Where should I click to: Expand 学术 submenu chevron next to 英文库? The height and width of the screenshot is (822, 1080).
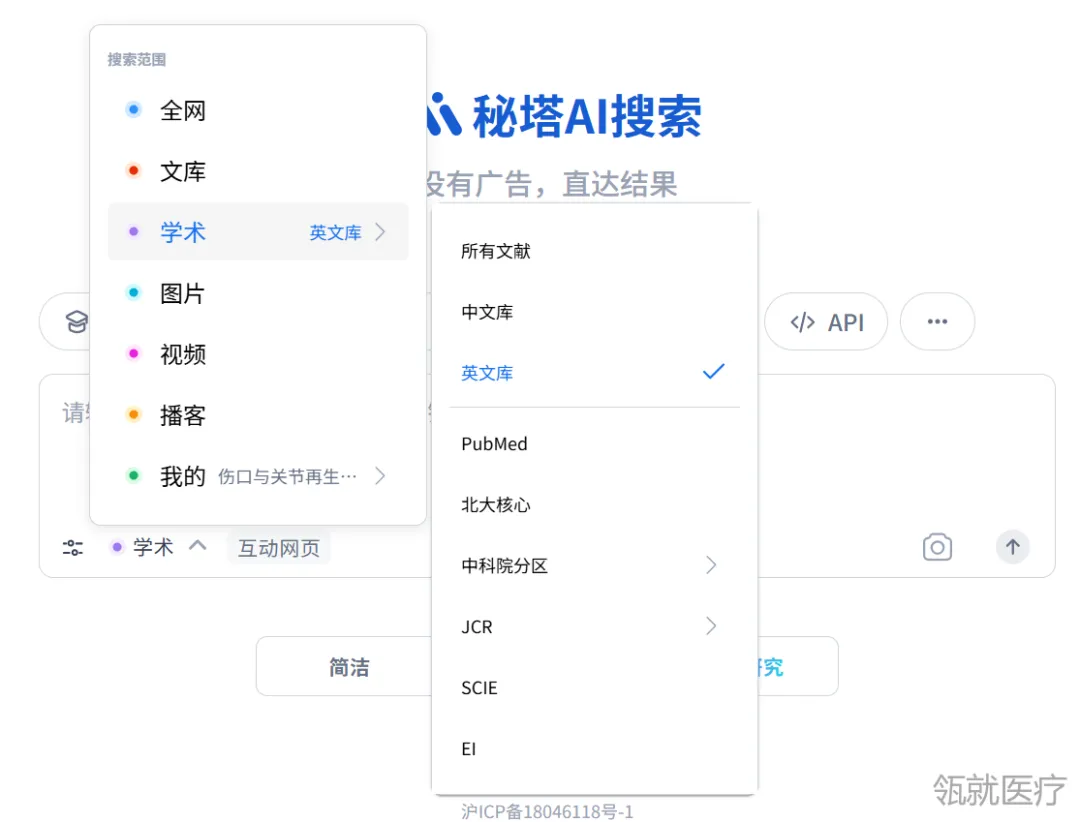coord(380,232)
